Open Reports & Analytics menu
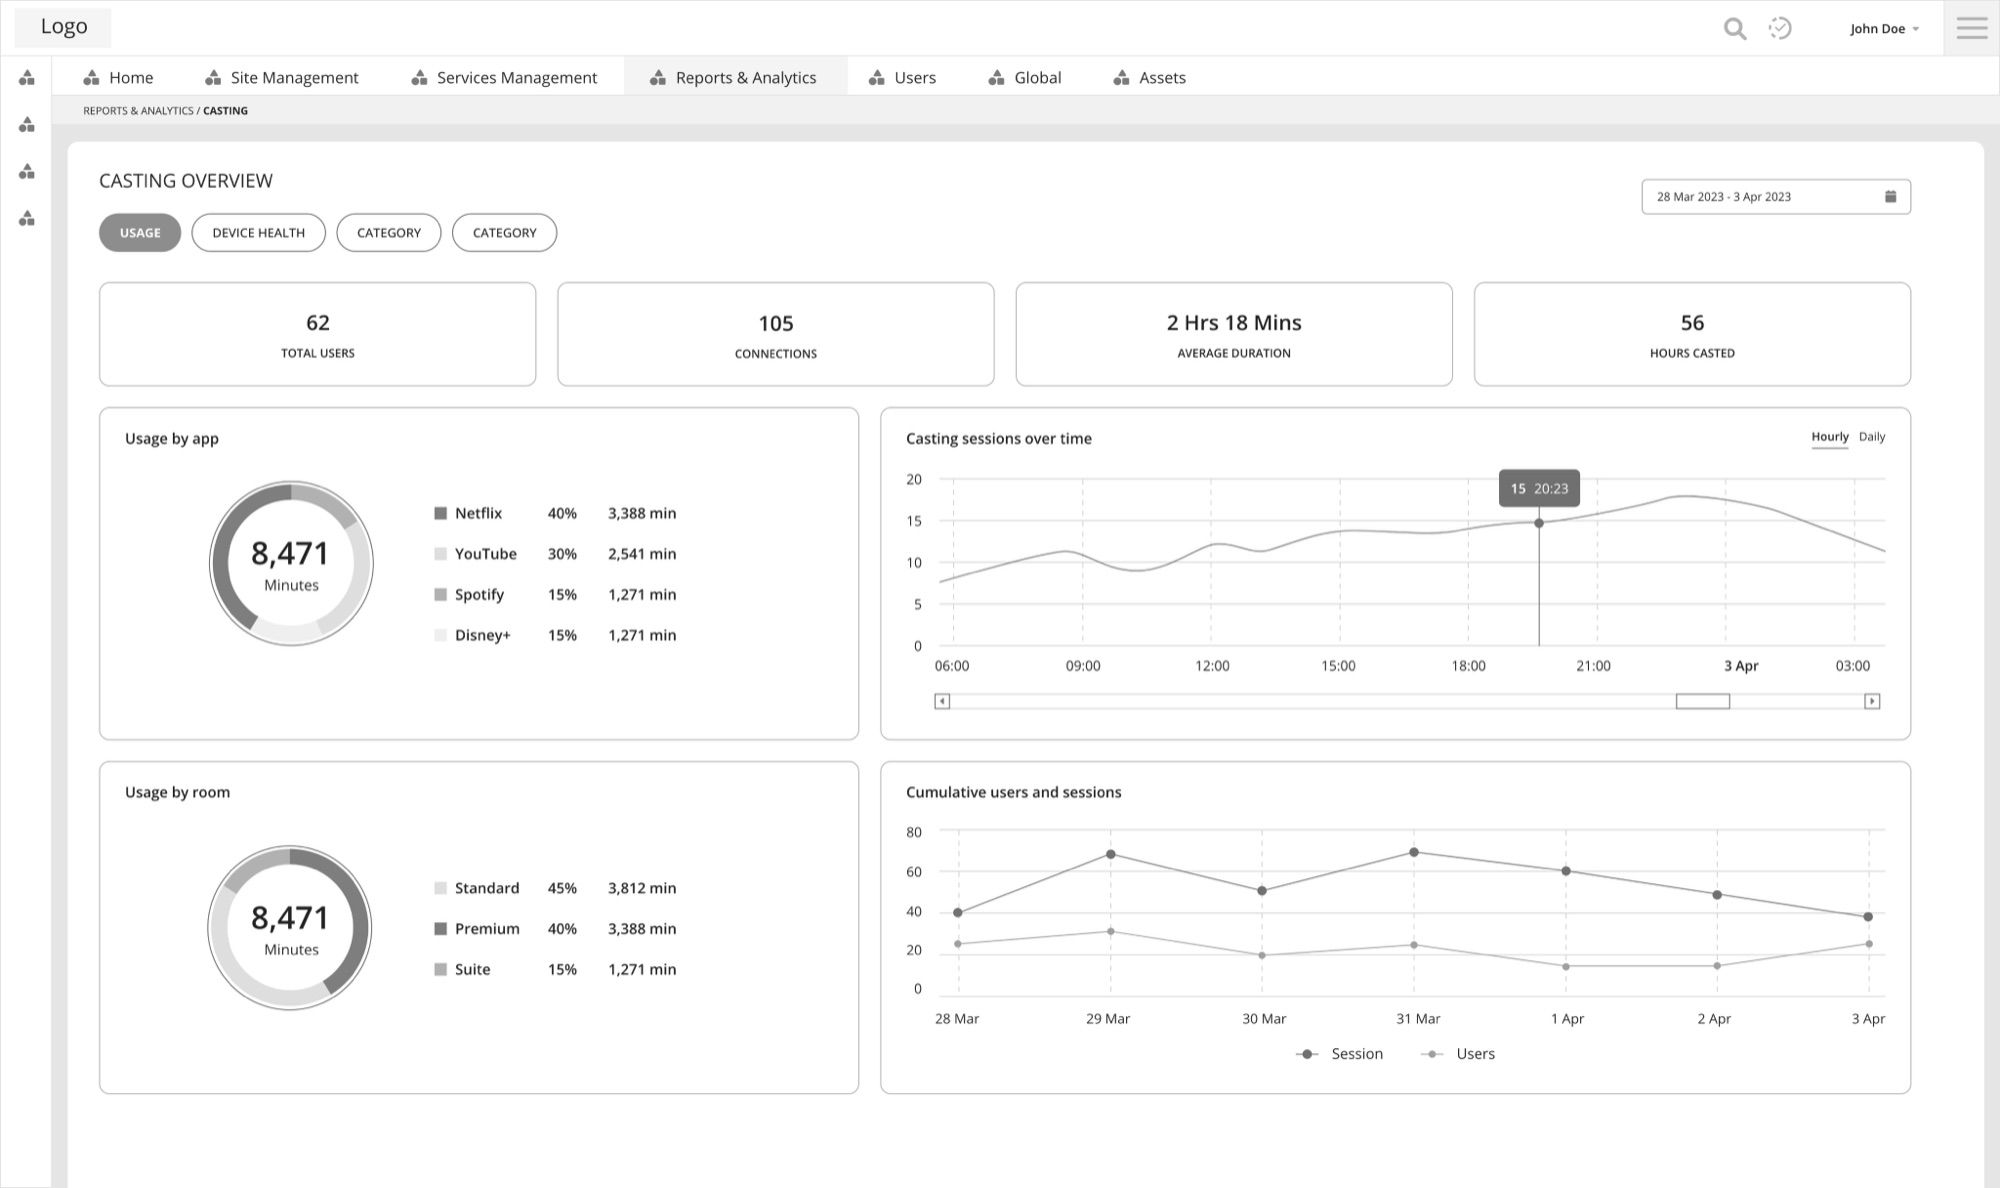The height and width of the screenshot is (1188, 2000). tap(735, 77)
